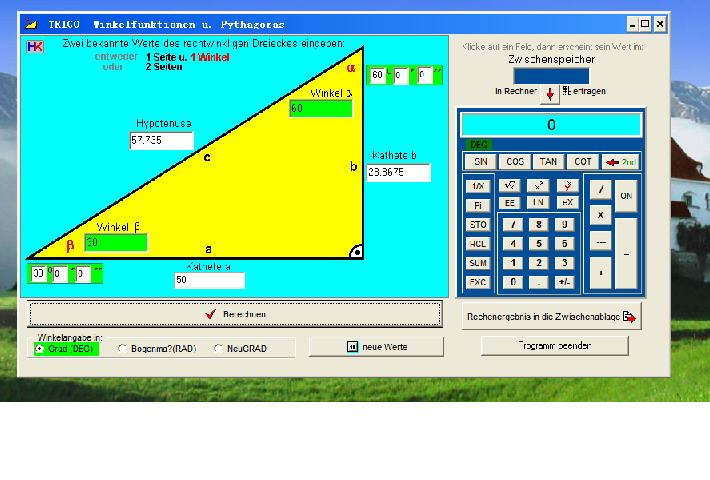Click the red down arrow transfer button

click(x=550, y=94)
